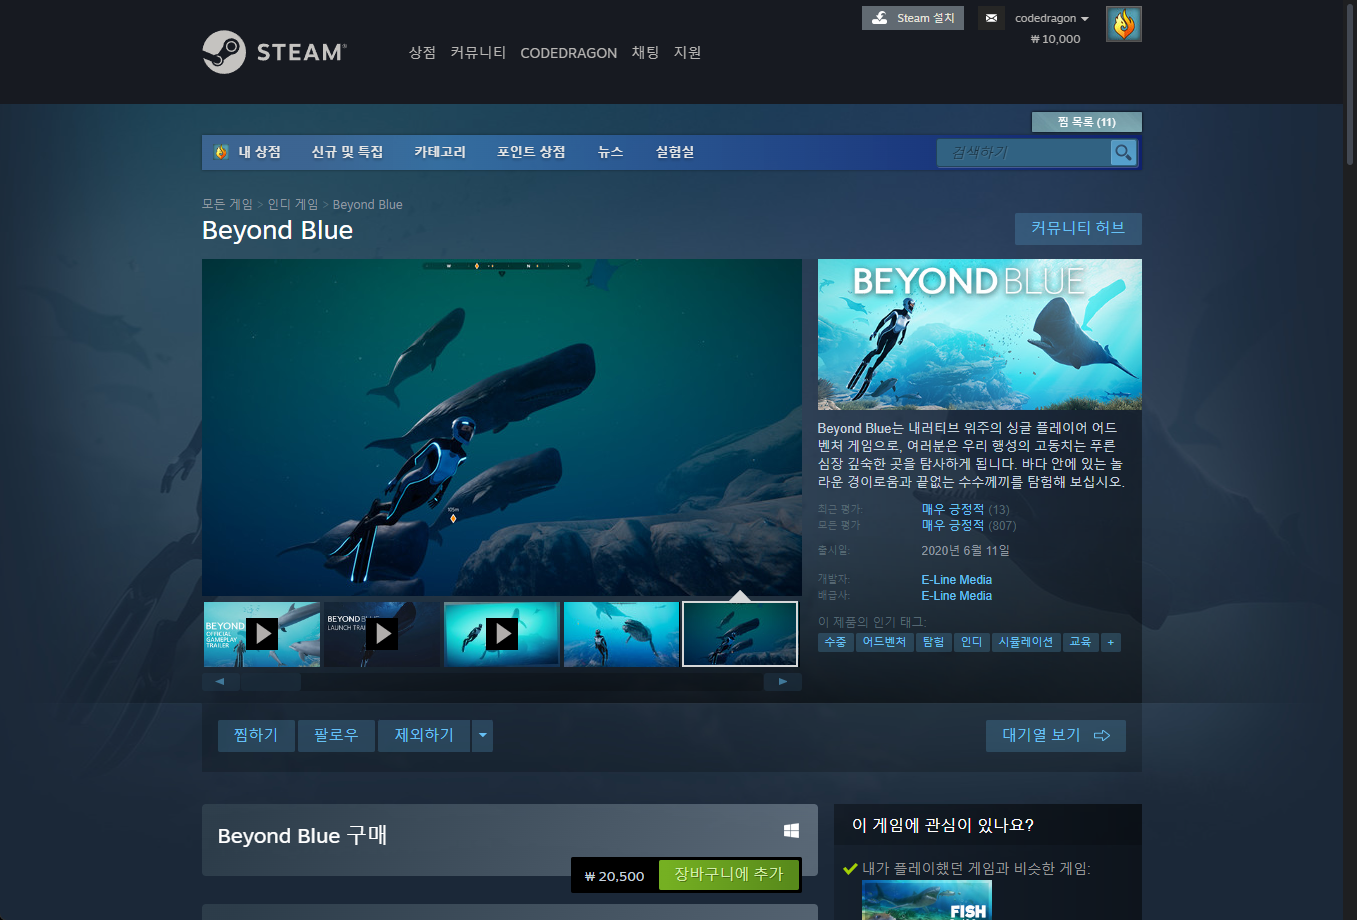The height and width of the screenshot is (920, 1357).
Task: Click the 어드벤처 tag
Action: tap(884, 642)
